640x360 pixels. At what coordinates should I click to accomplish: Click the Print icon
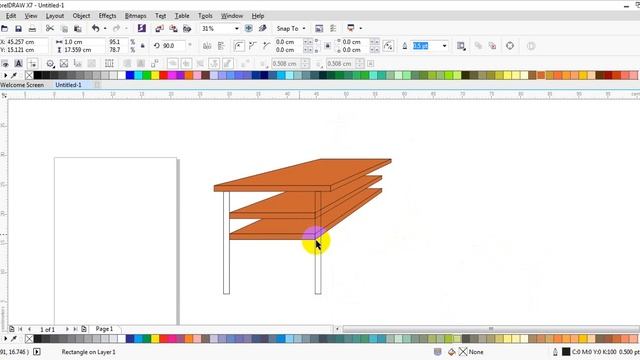click(32, 29)
